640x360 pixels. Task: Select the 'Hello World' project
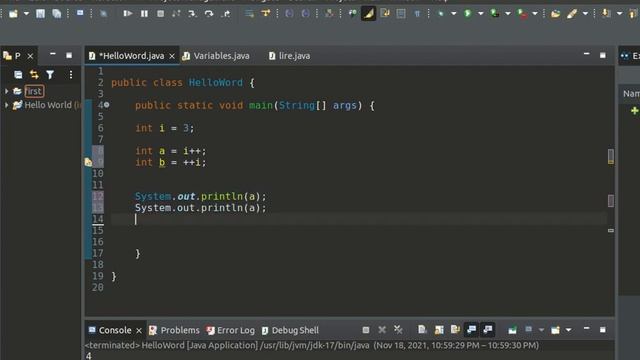(x=48, y=105)
